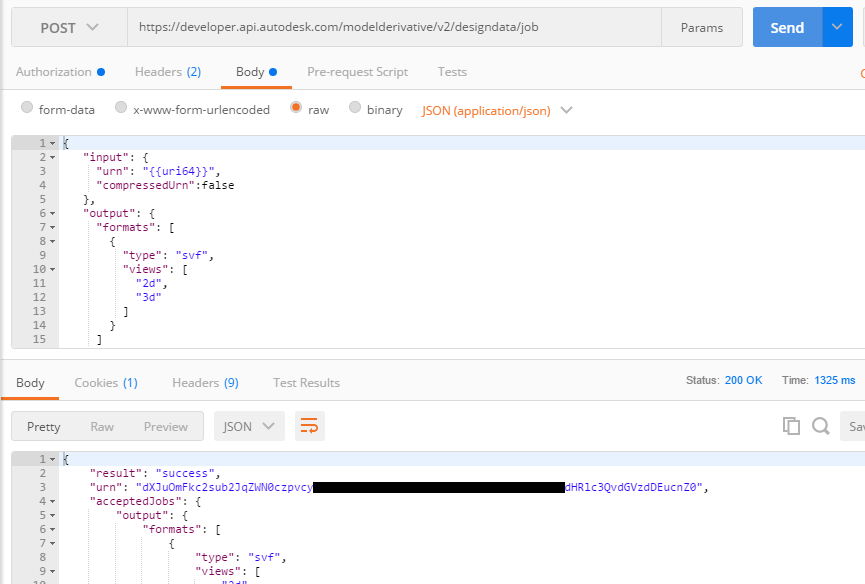Switch response view to Raw
Screen dimensions: 865x584
(x=102, y=425)
